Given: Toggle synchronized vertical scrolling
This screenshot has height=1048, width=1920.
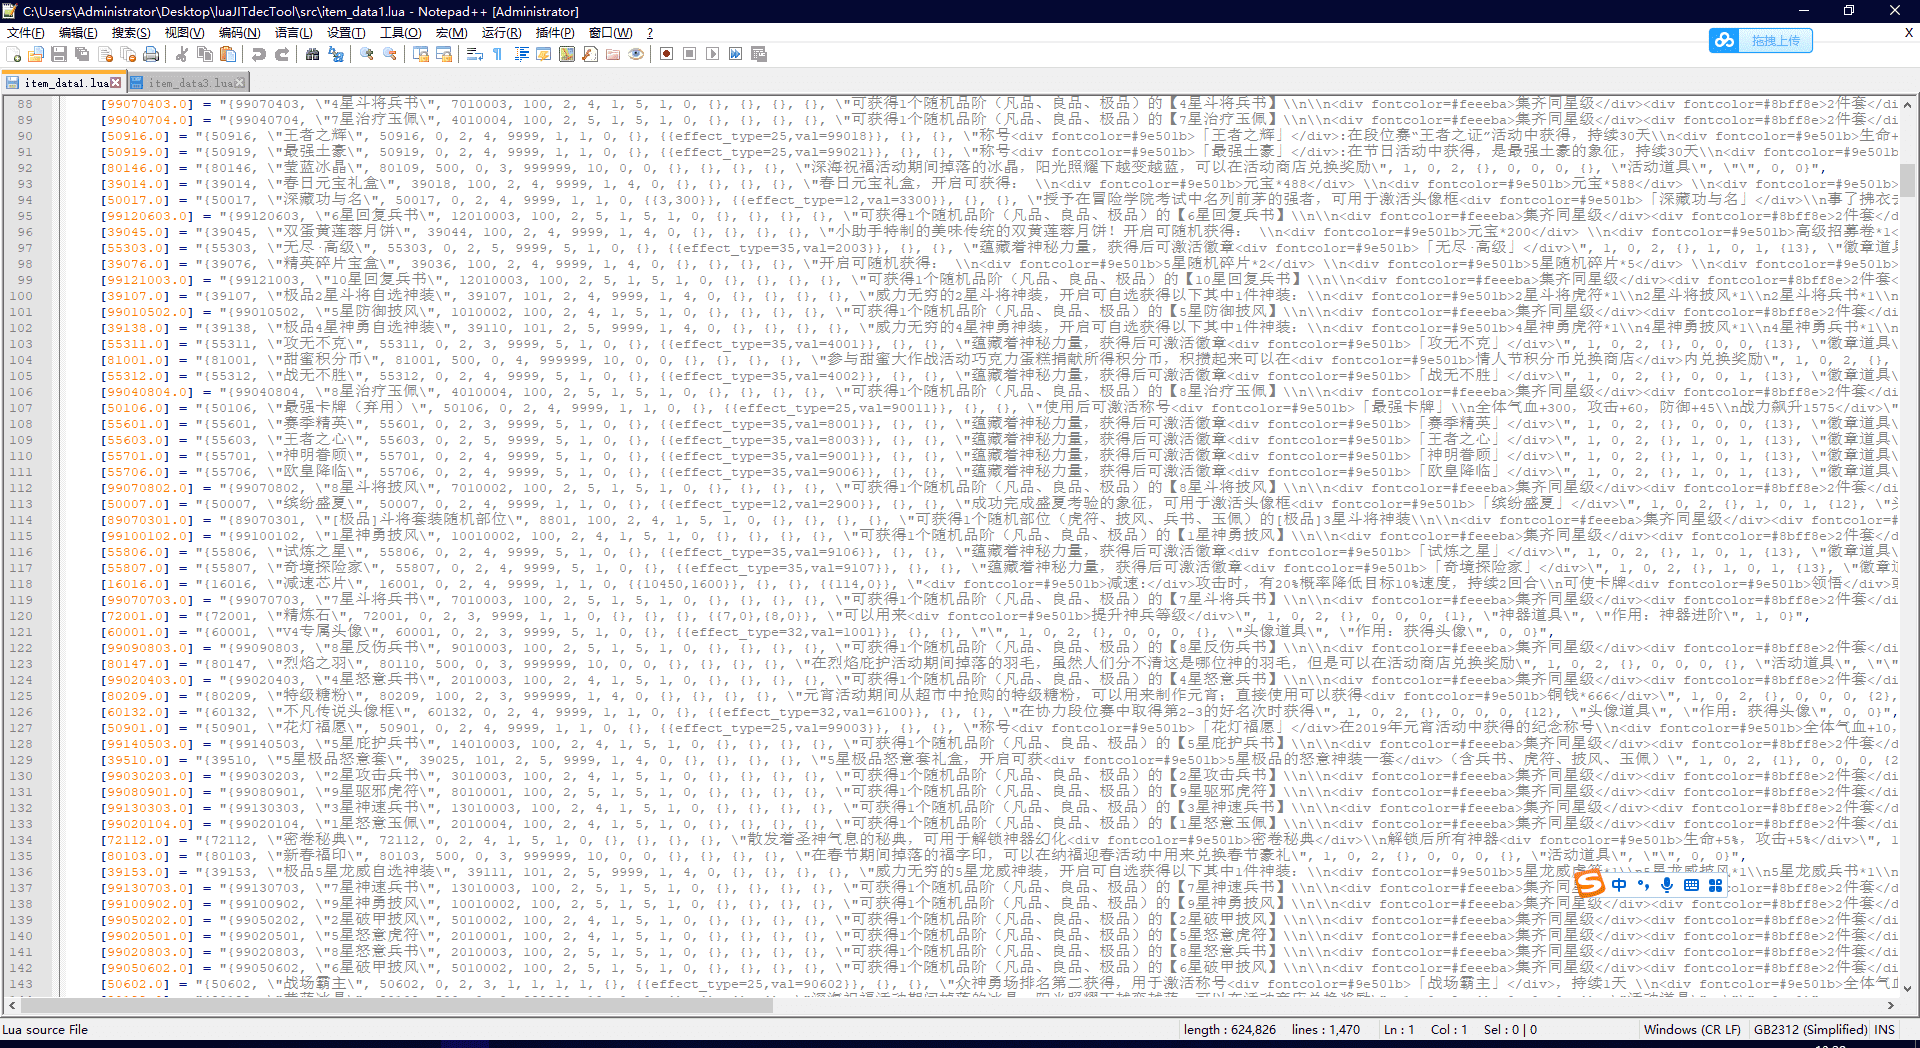Looking at the screenshot, I should (421, 54).
